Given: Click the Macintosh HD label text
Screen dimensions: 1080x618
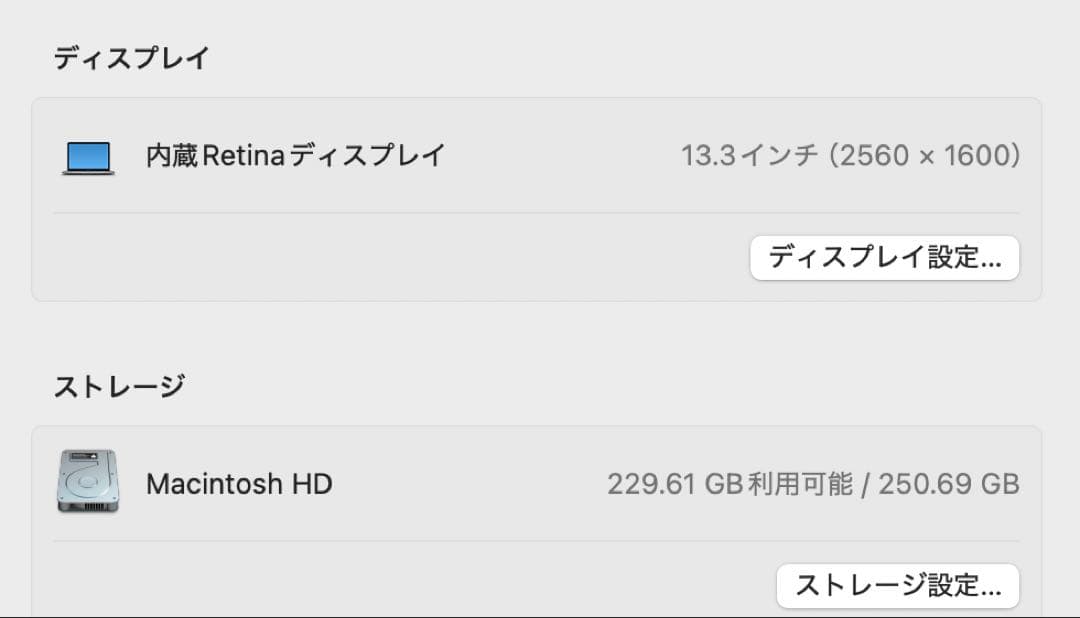Looking at the screenshot, I should click(x=239, y=484).
